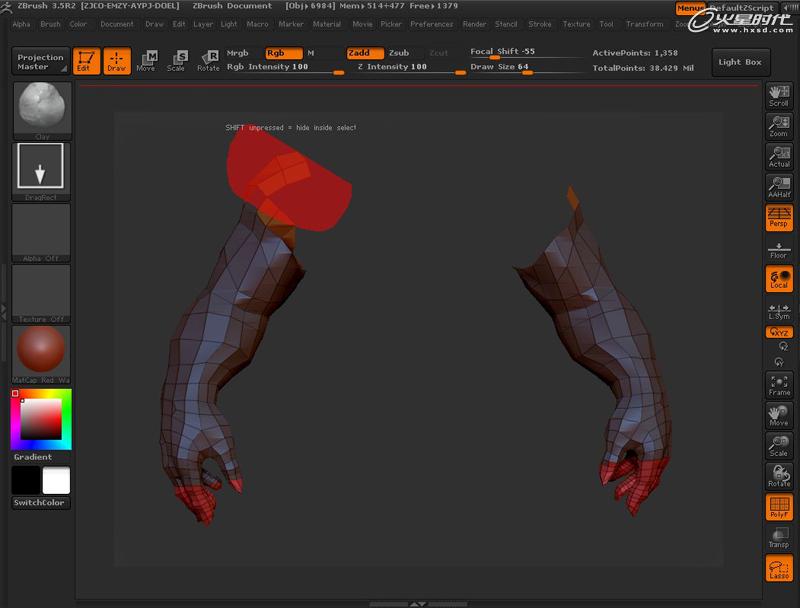
Task: Switch to Move transform tool in top shelf
Action: (x=146, y=61)
